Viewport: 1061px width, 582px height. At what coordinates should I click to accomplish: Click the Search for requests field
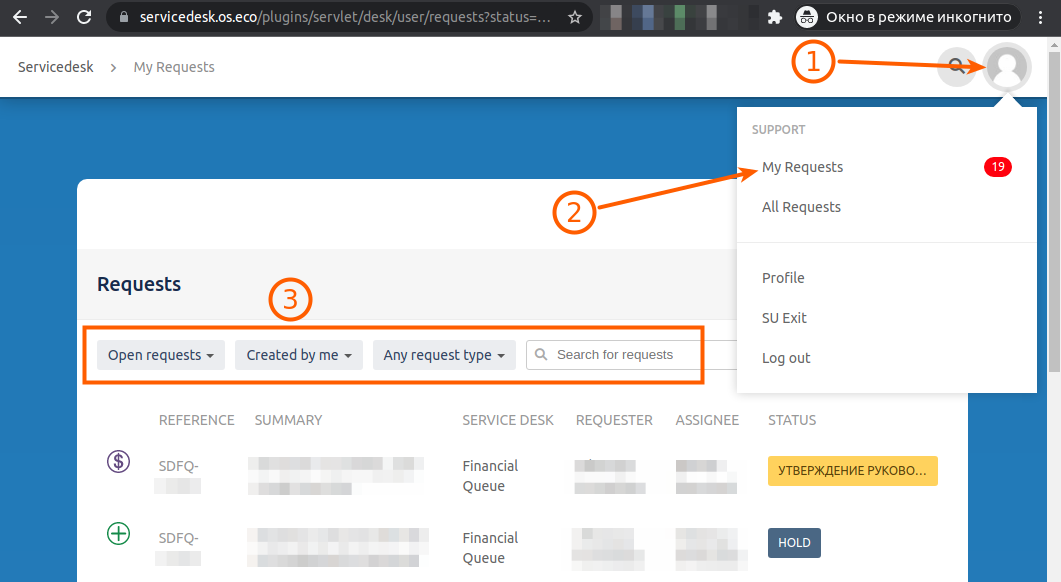[x=625, y=355]
